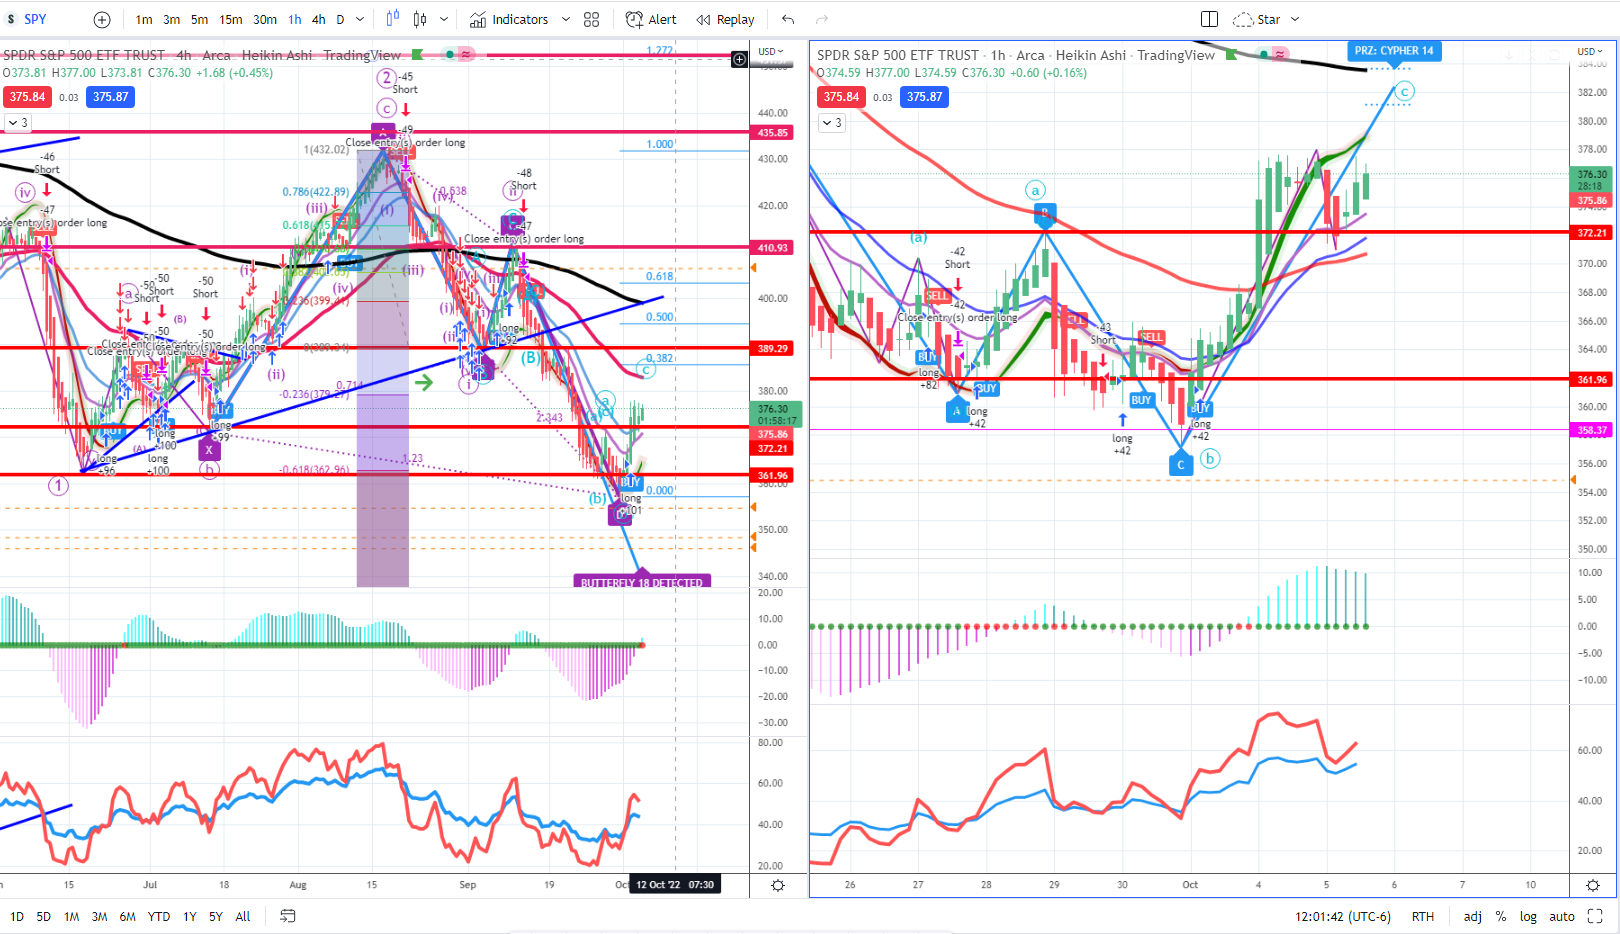Expand the Star layout dropdown arrow
This screenshot has width=1620, height=934.
[1295, 19]
